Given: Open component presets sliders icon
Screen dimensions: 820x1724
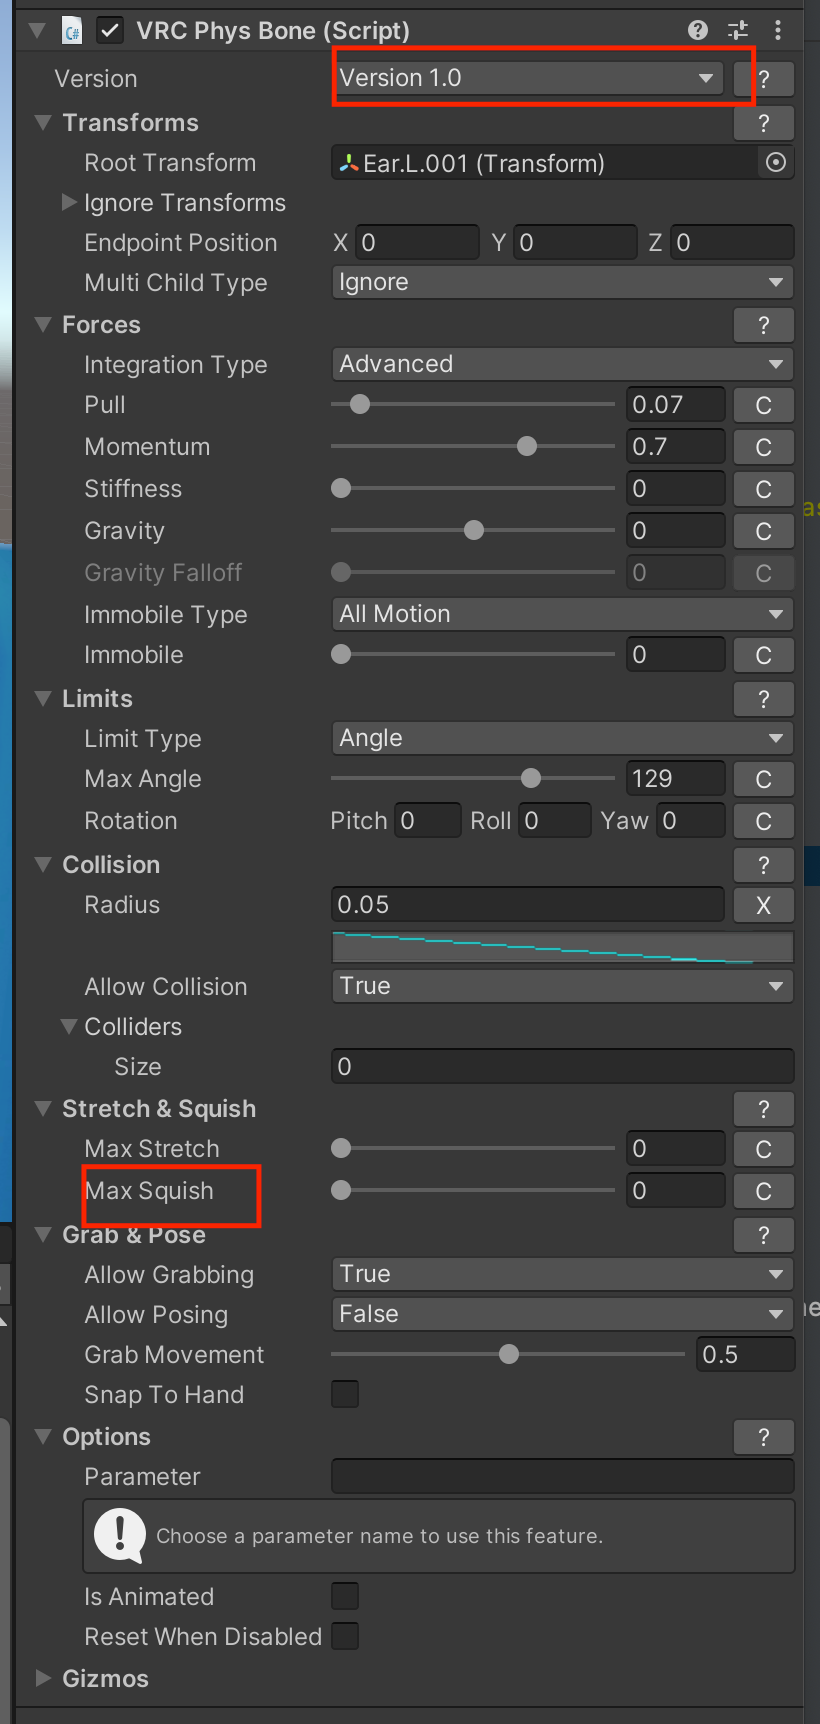Looking at the screenshot, I should point(738,30).
